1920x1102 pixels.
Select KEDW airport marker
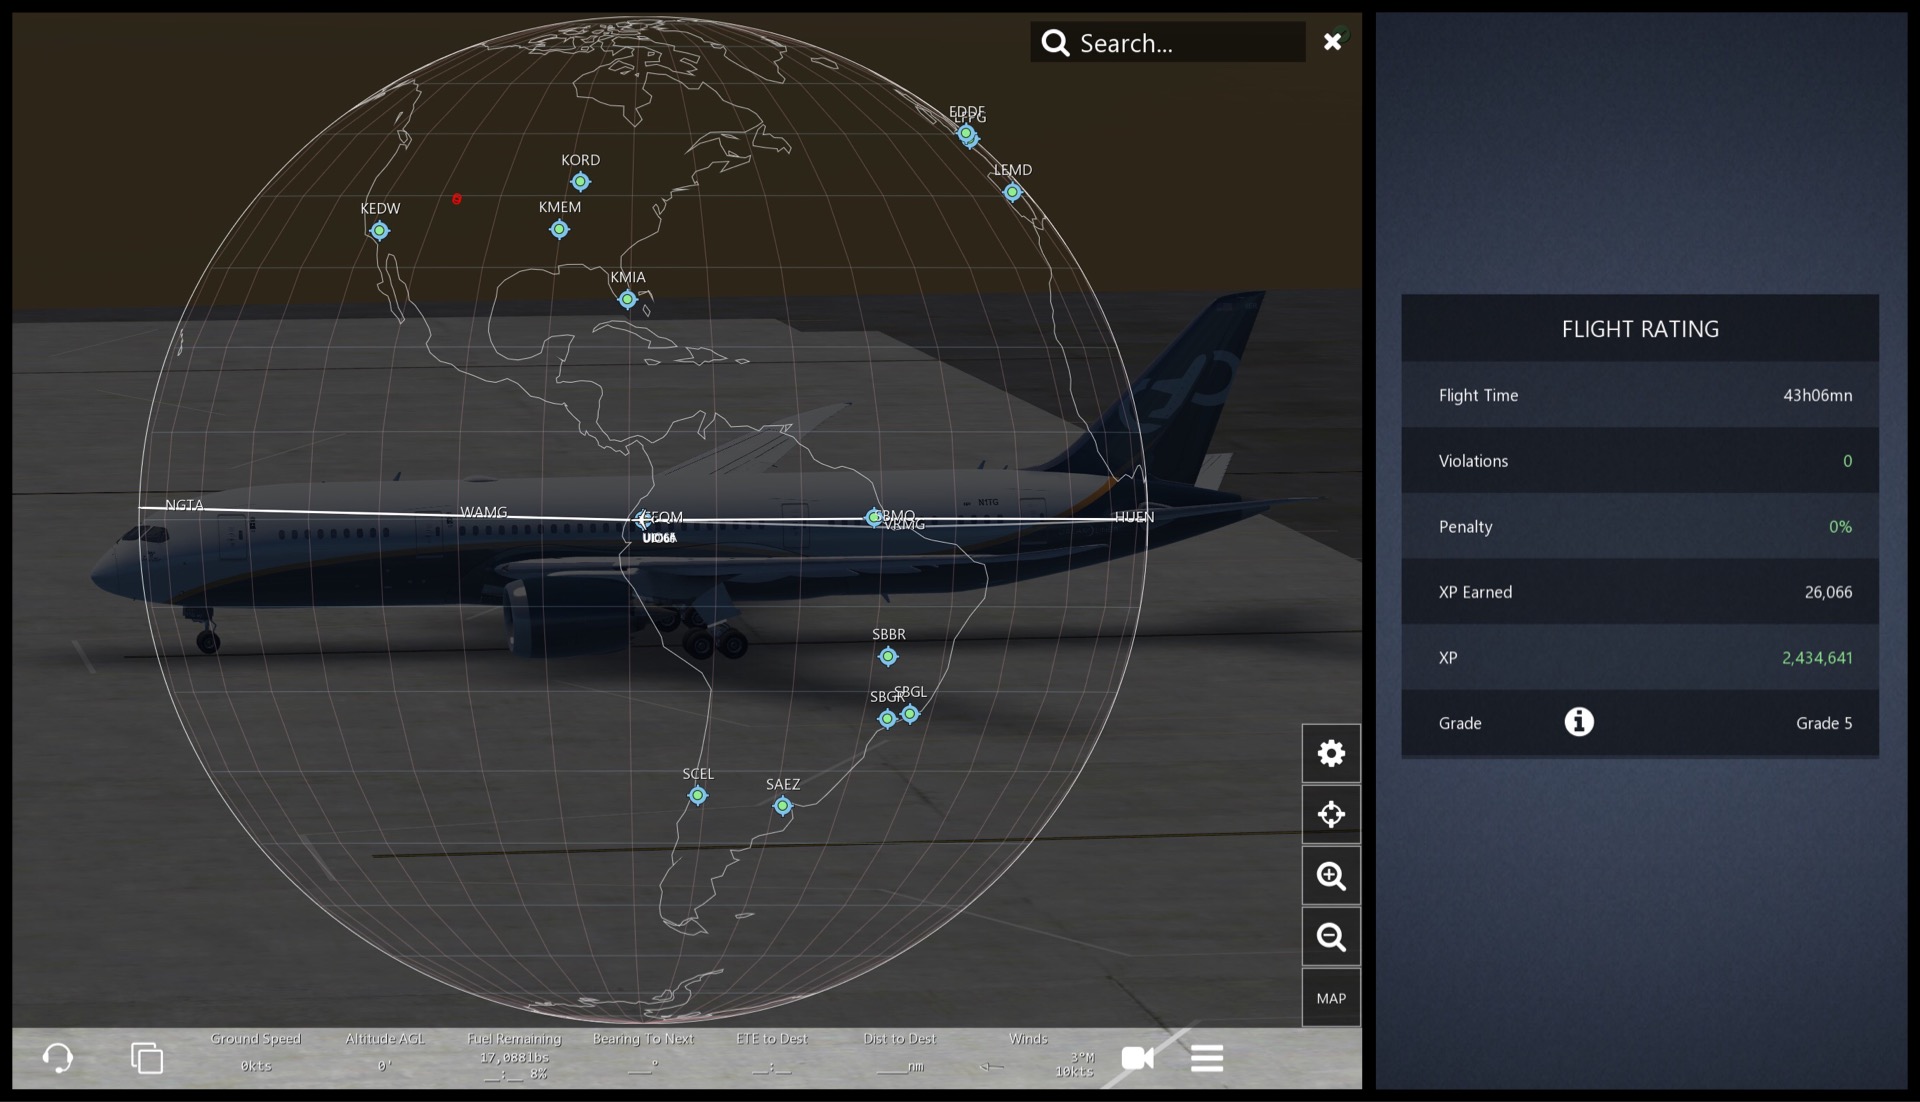point(379,231)
